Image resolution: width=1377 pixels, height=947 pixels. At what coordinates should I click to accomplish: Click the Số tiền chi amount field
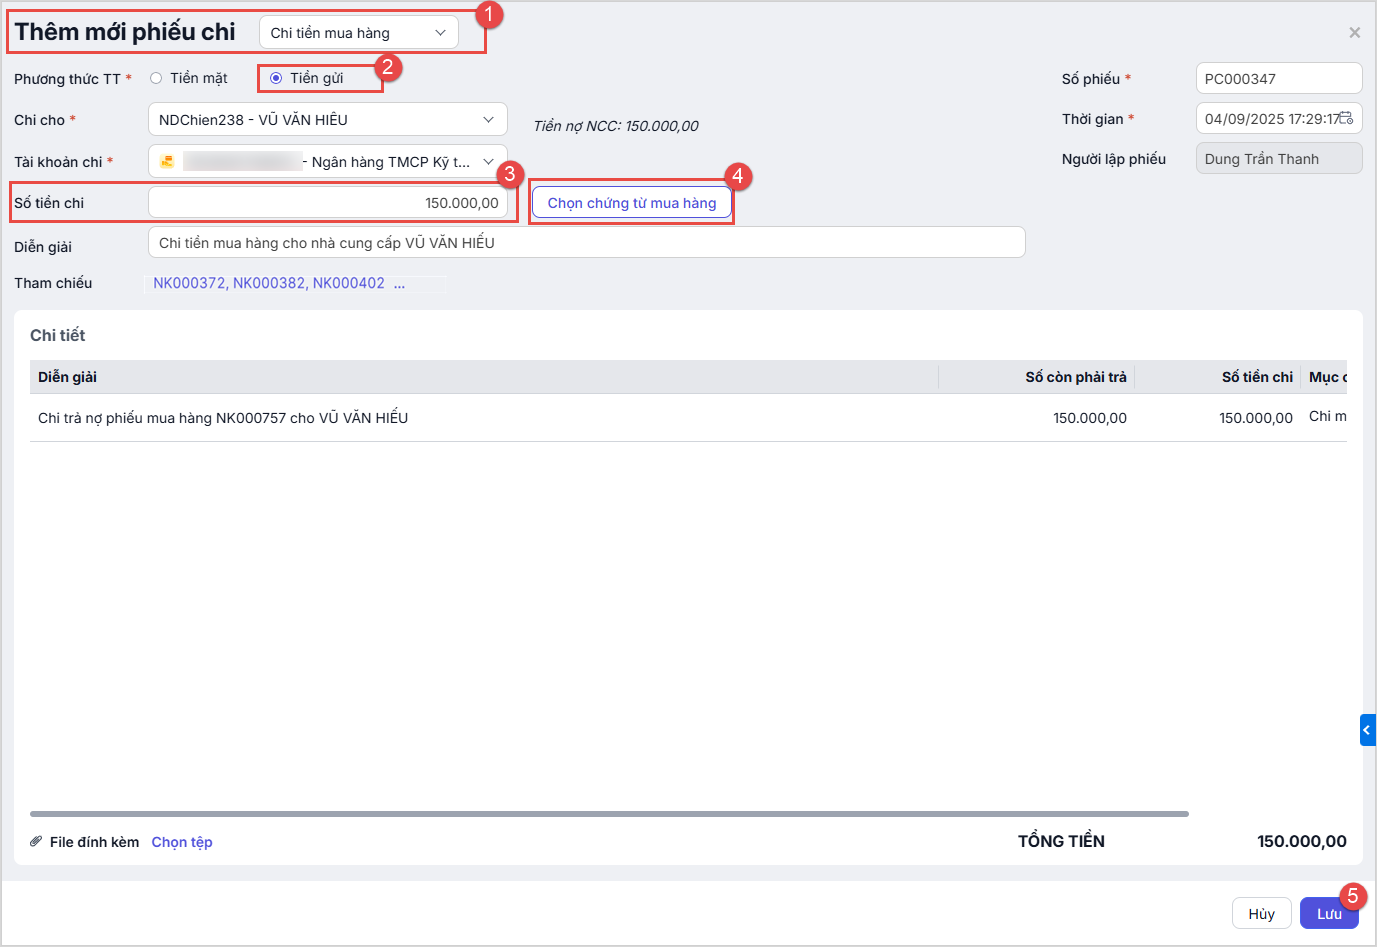[x=327, y=203]
